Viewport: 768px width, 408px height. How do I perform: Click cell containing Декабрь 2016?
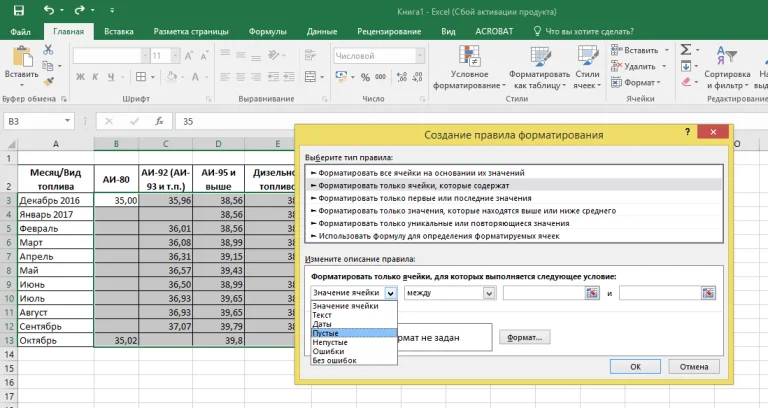click(55, 200)
